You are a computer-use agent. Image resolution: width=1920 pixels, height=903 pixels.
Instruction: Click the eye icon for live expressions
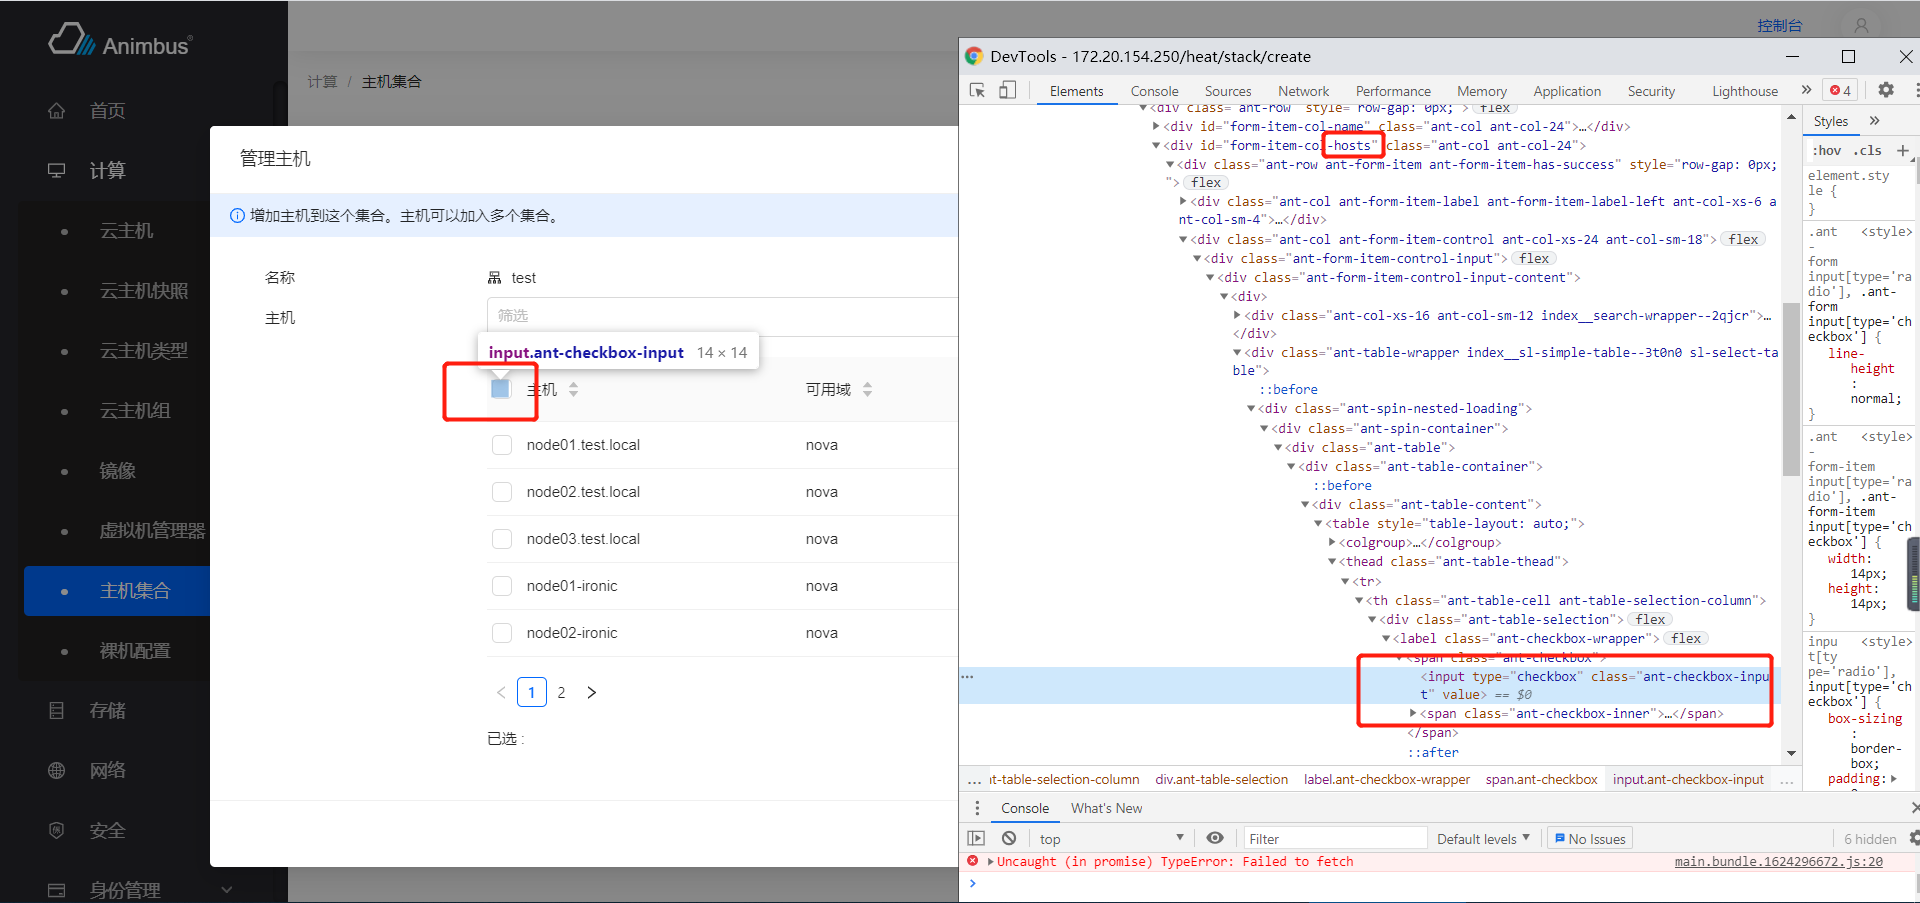(1215, 839)
